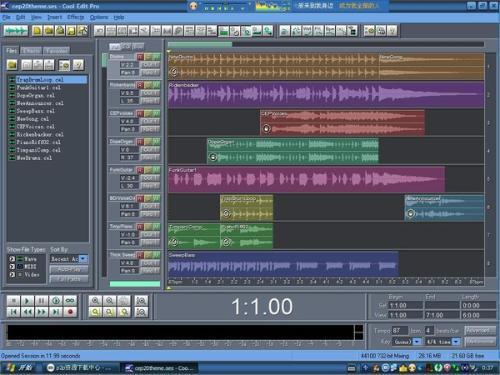
Task: Open the File menu
Action: click(6, 17)
